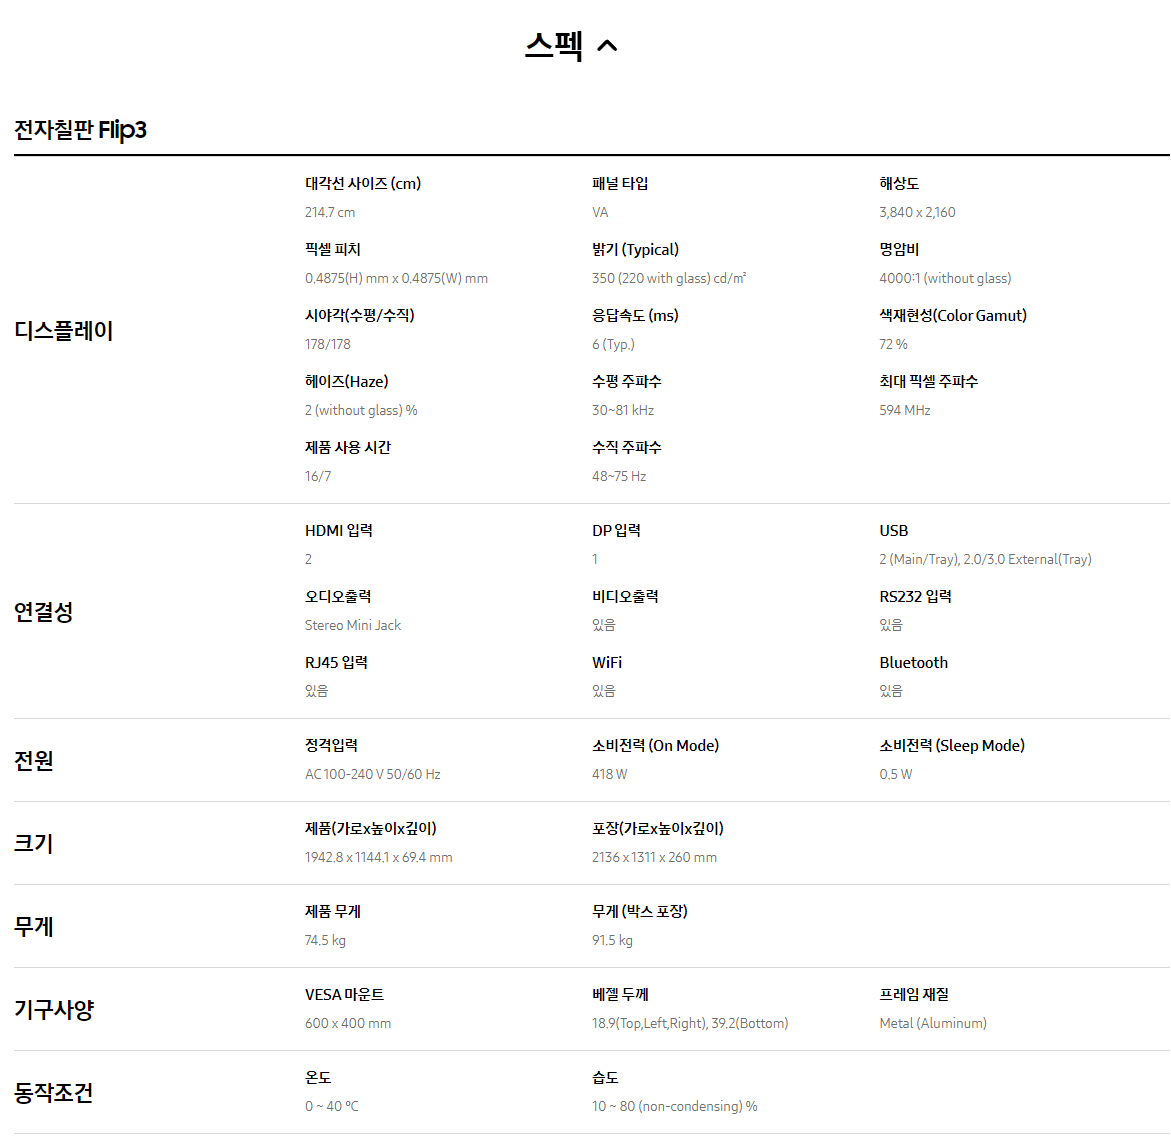Collapse the 스펙 section chevron
The width and height of the screenshot is (1171, 1137).
click(x=607, y=46)
